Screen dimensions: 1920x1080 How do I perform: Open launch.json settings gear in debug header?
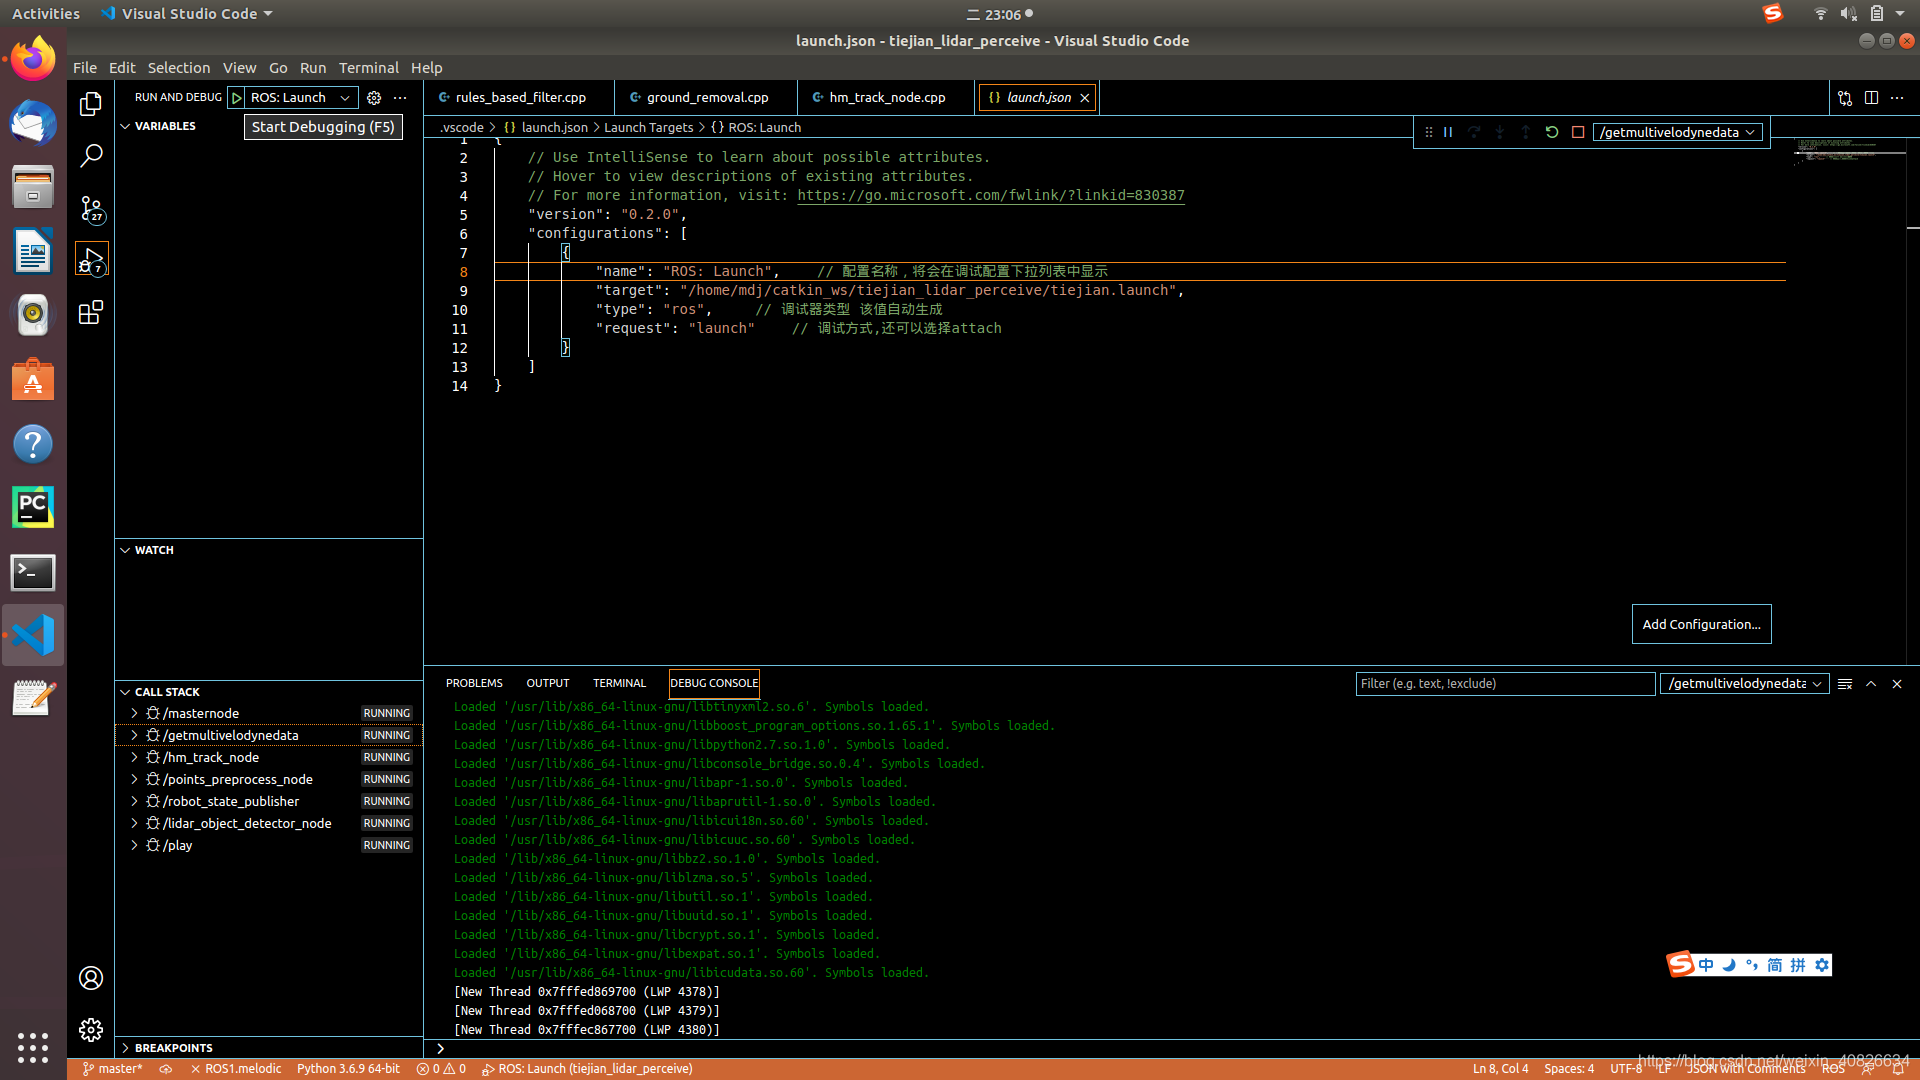pos(374,98)
